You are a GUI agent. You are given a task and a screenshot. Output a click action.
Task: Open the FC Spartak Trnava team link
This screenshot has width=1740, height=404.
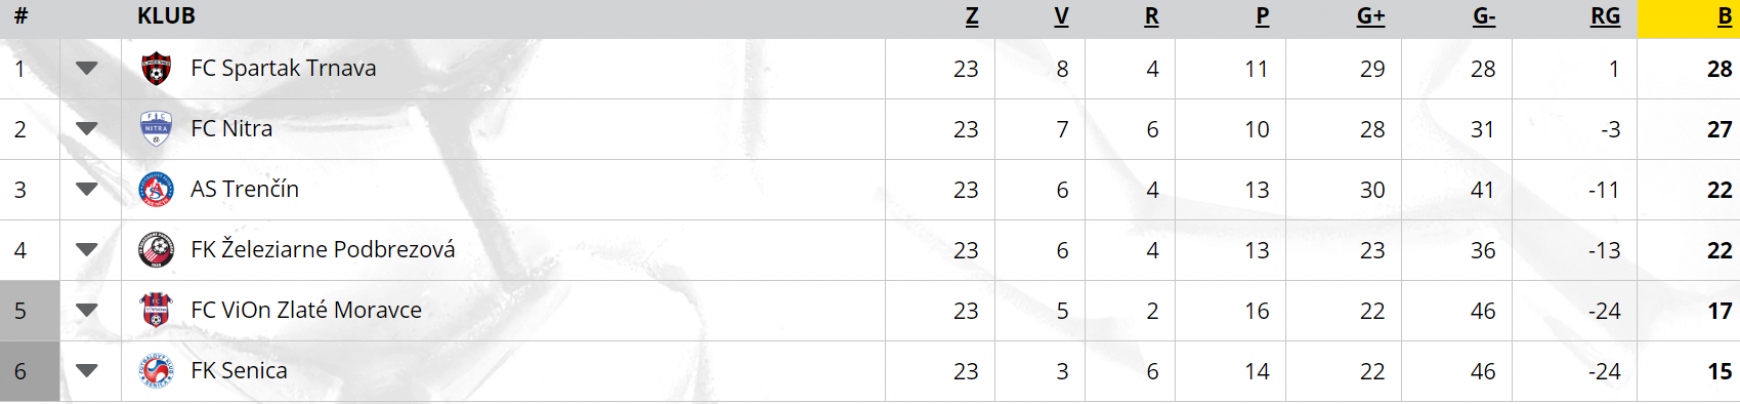(284, 68)
